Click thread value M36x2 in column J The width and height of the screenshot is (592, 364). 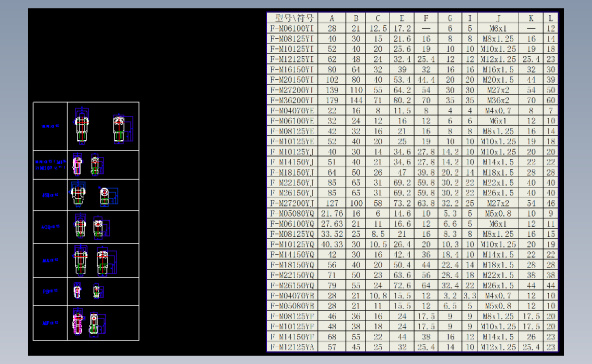pos(498,100)
